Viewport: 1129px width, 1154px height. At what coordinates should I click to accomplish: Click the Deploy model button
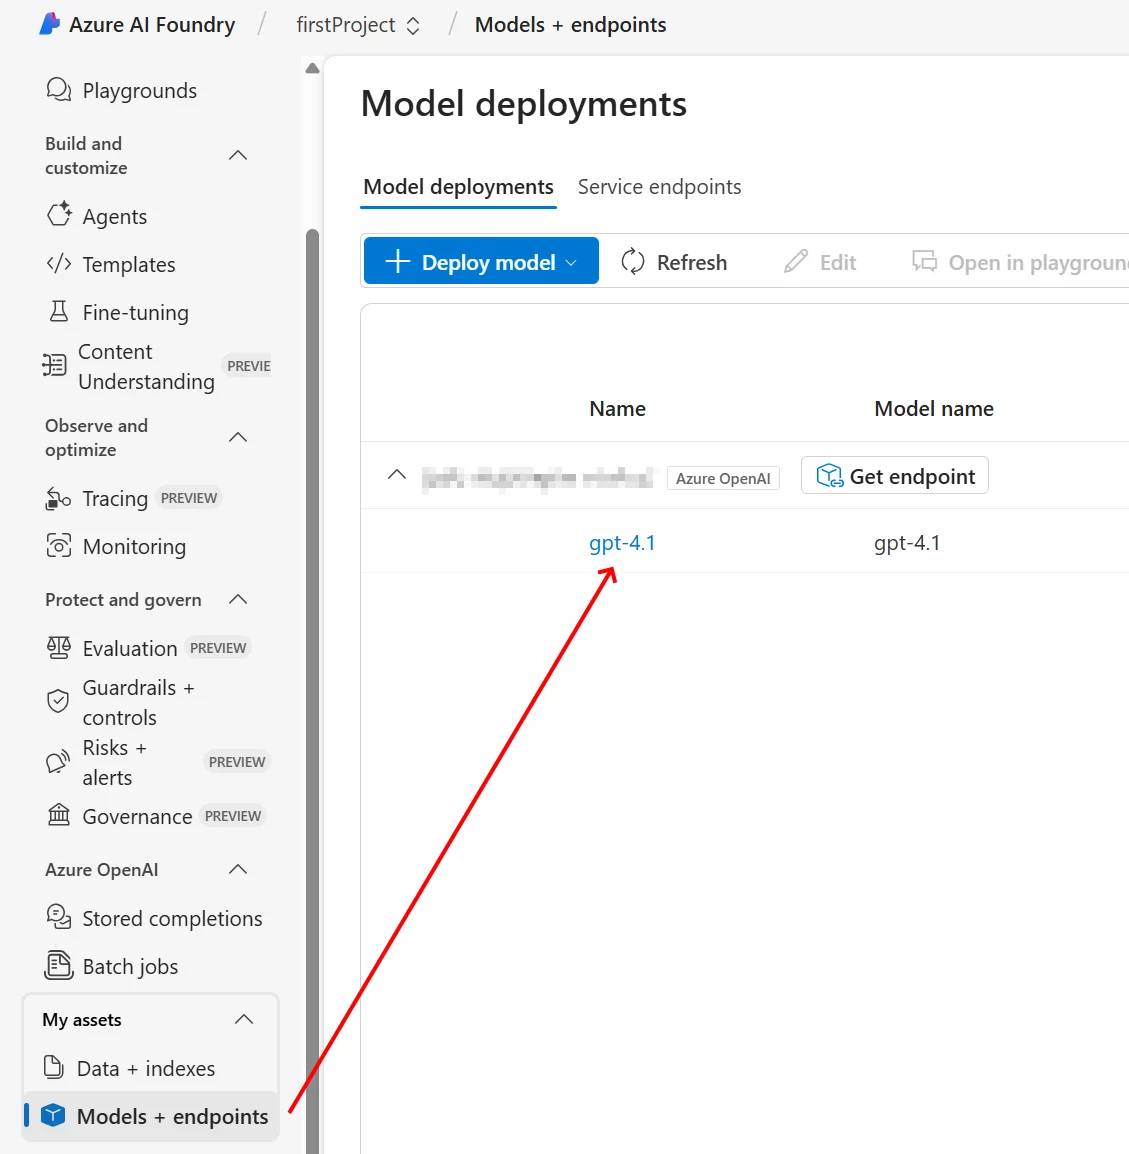(481, 261)
